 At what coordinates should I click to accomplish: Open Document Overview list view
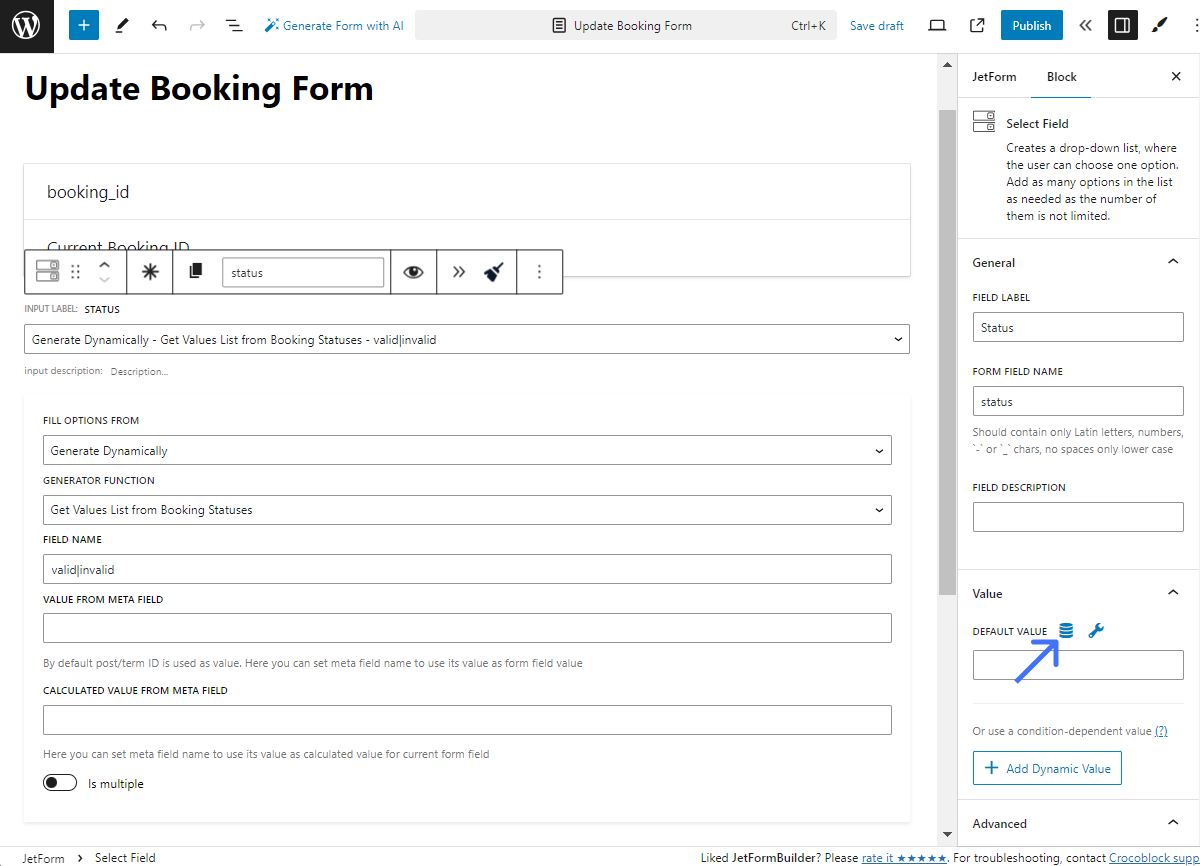click(x=233, y=26)
